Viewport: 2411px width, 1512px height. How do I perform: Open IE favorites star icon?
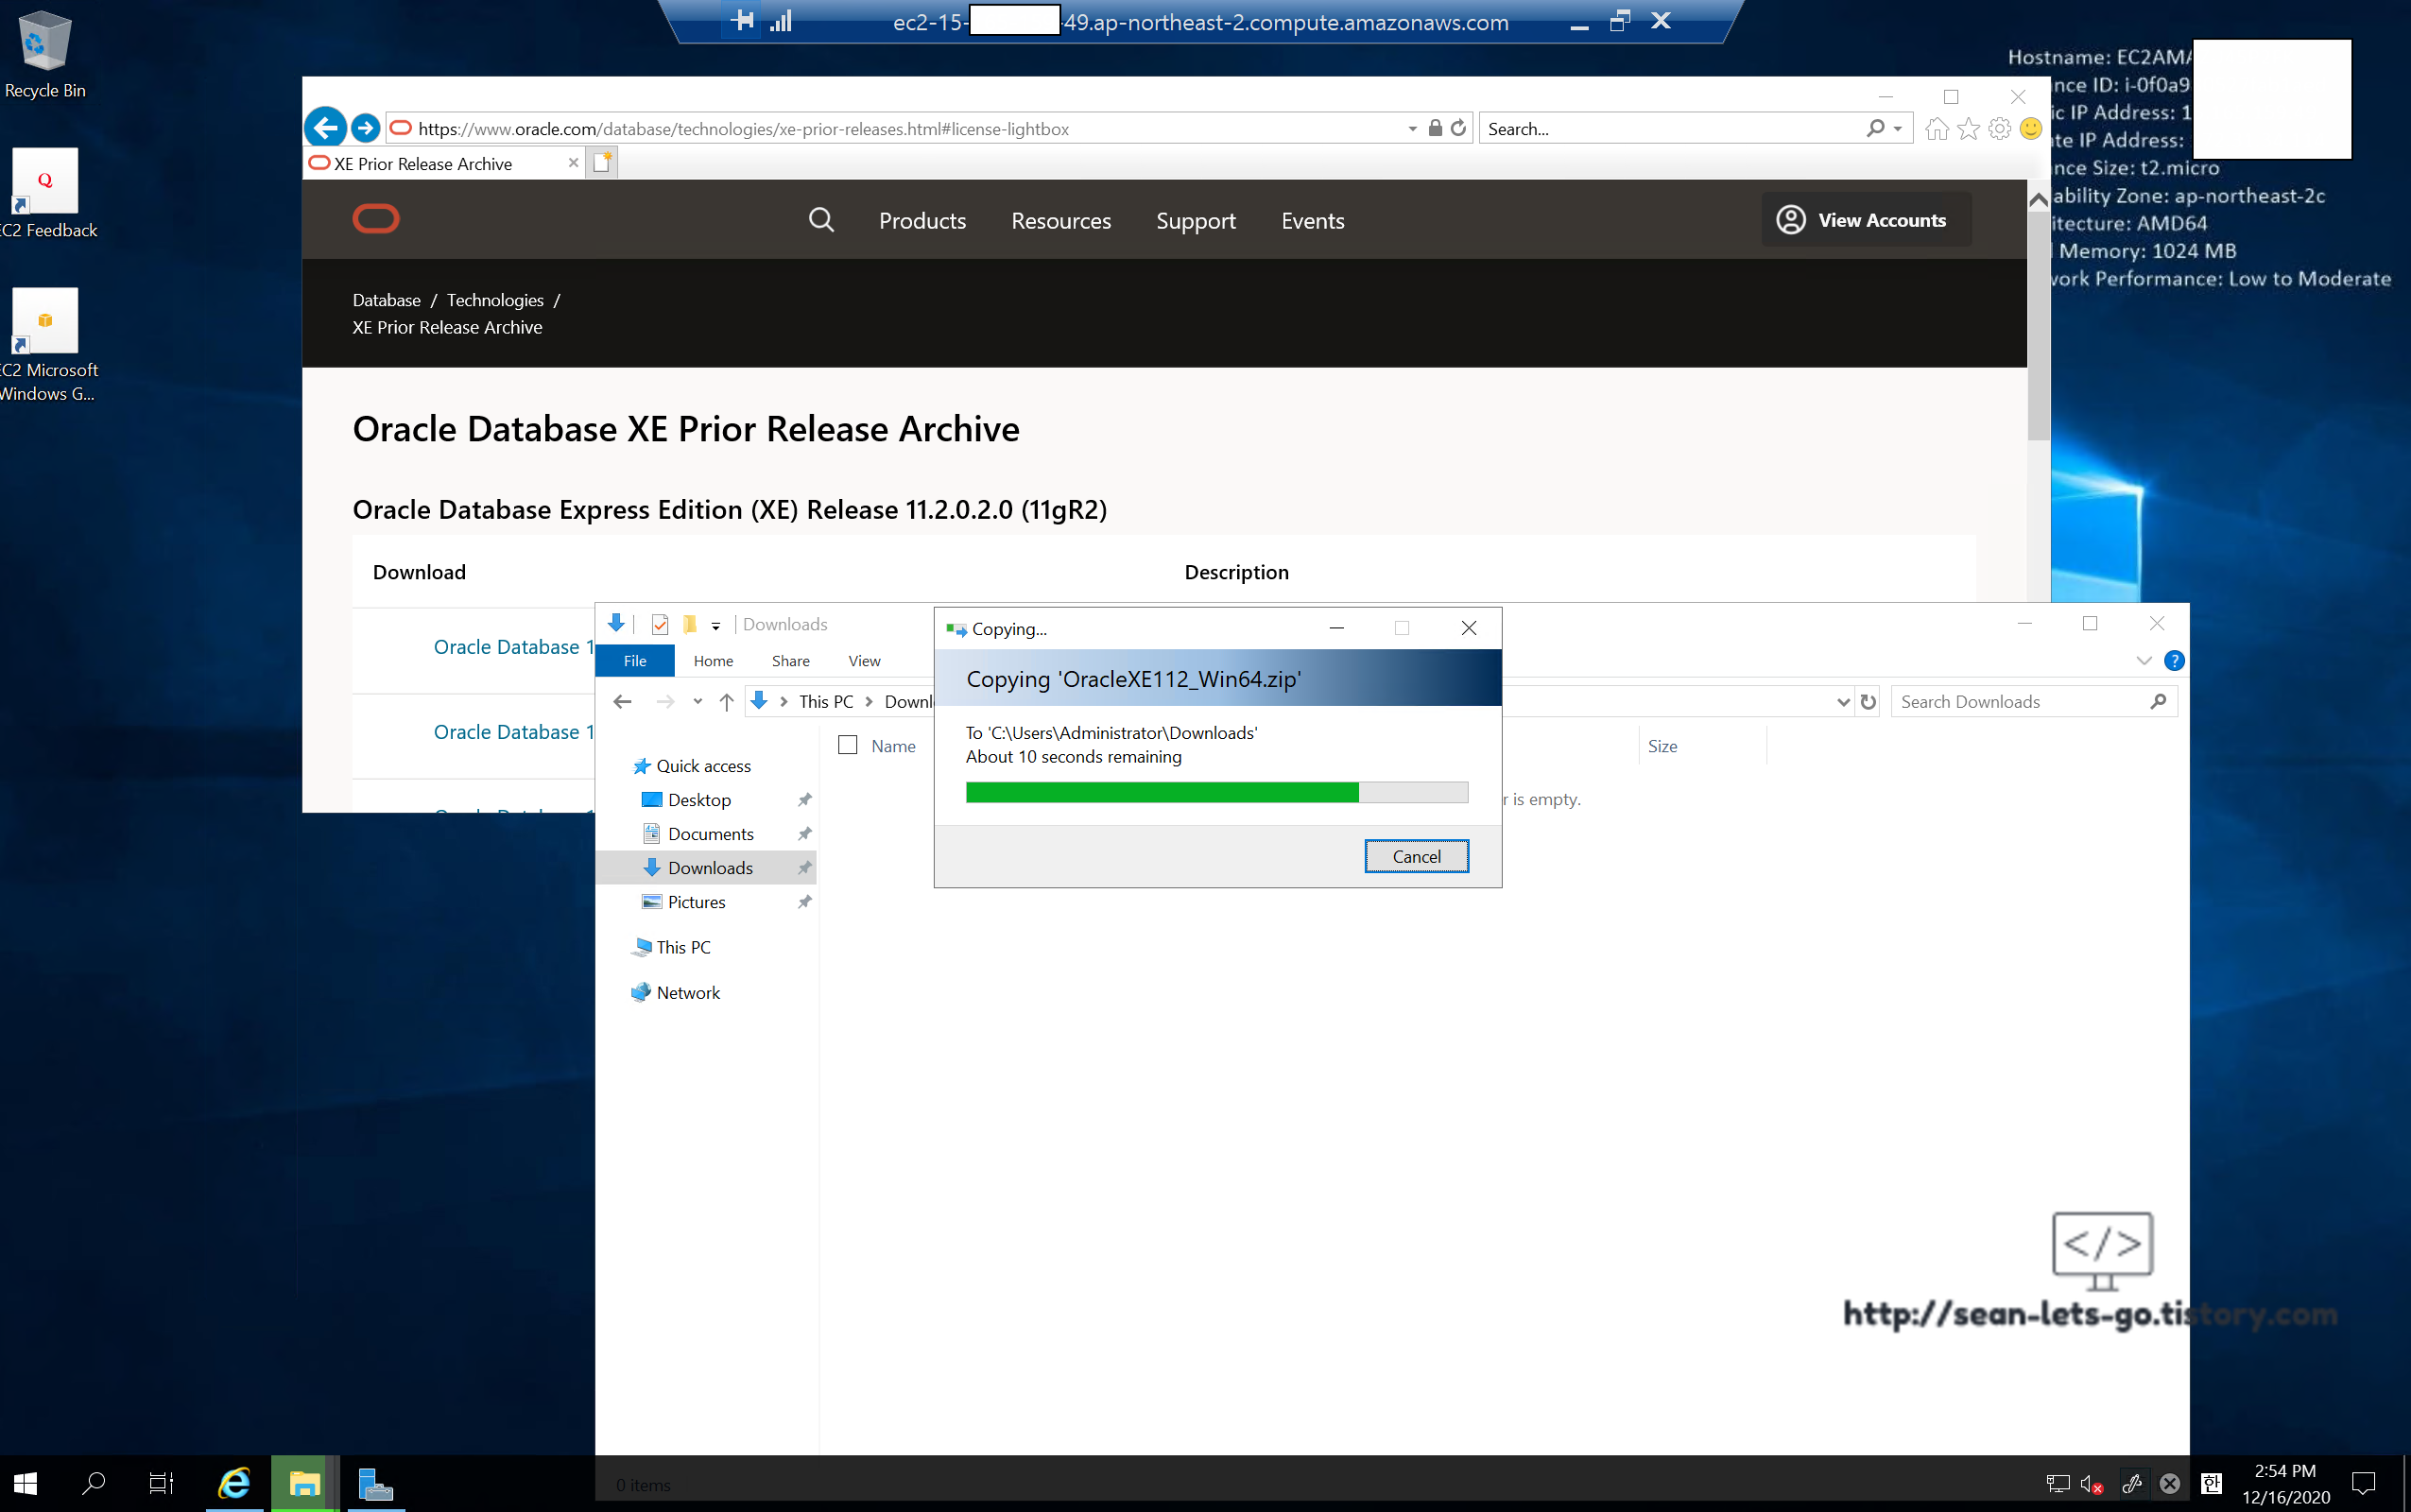click(x=1968, y=128)
